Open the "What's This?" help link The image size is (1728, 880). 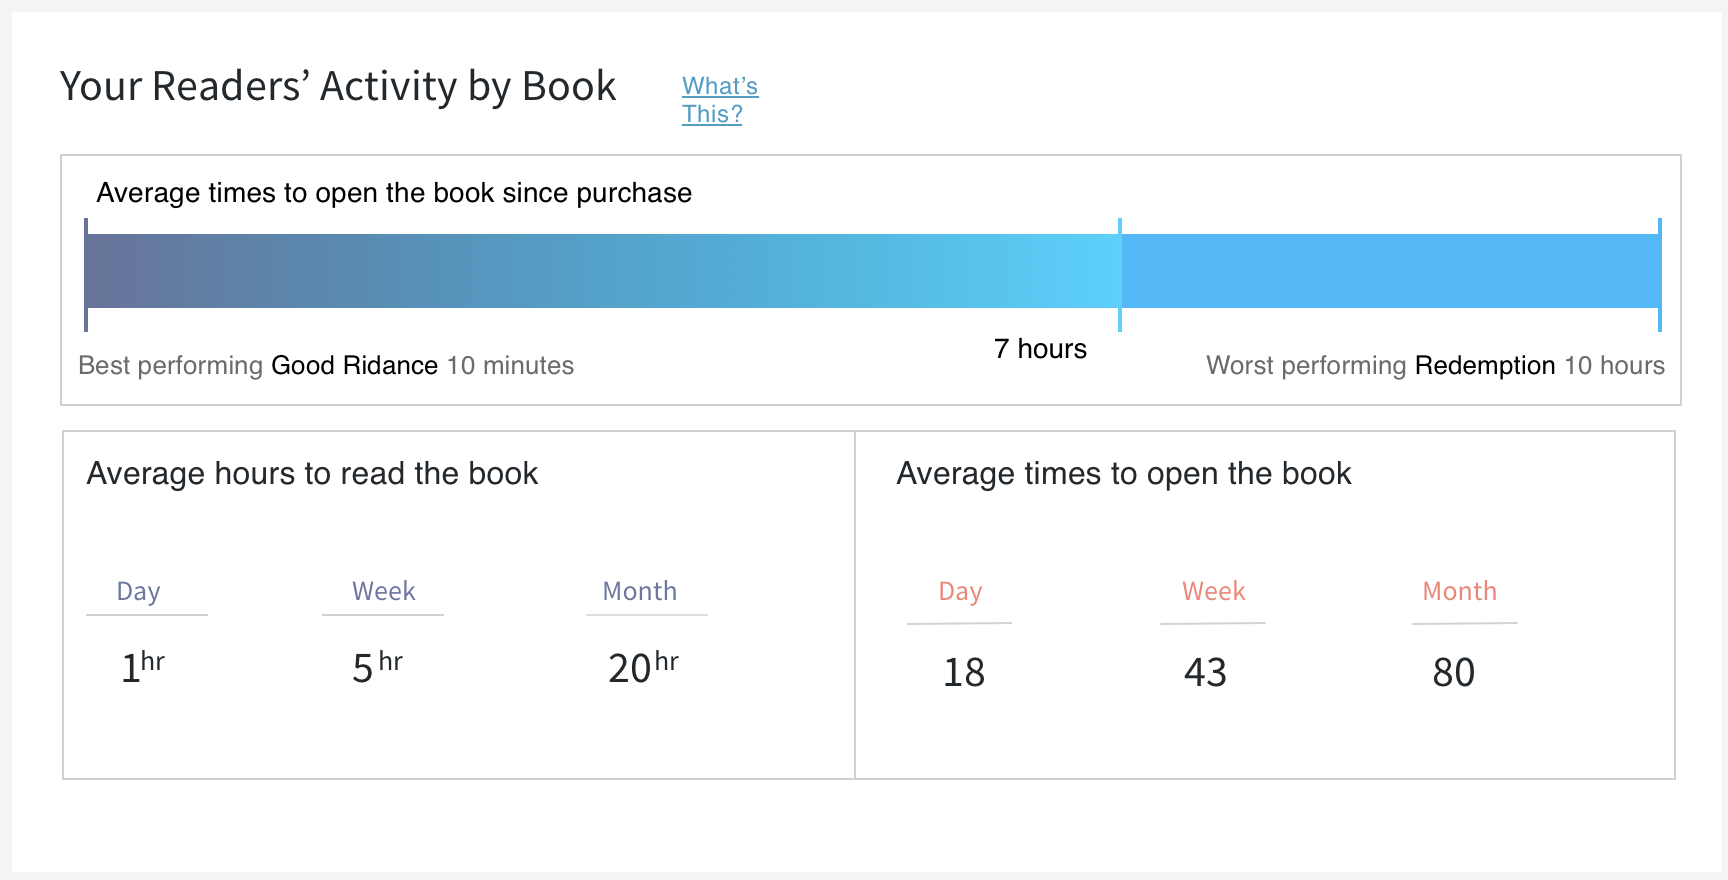coord(719,100)
